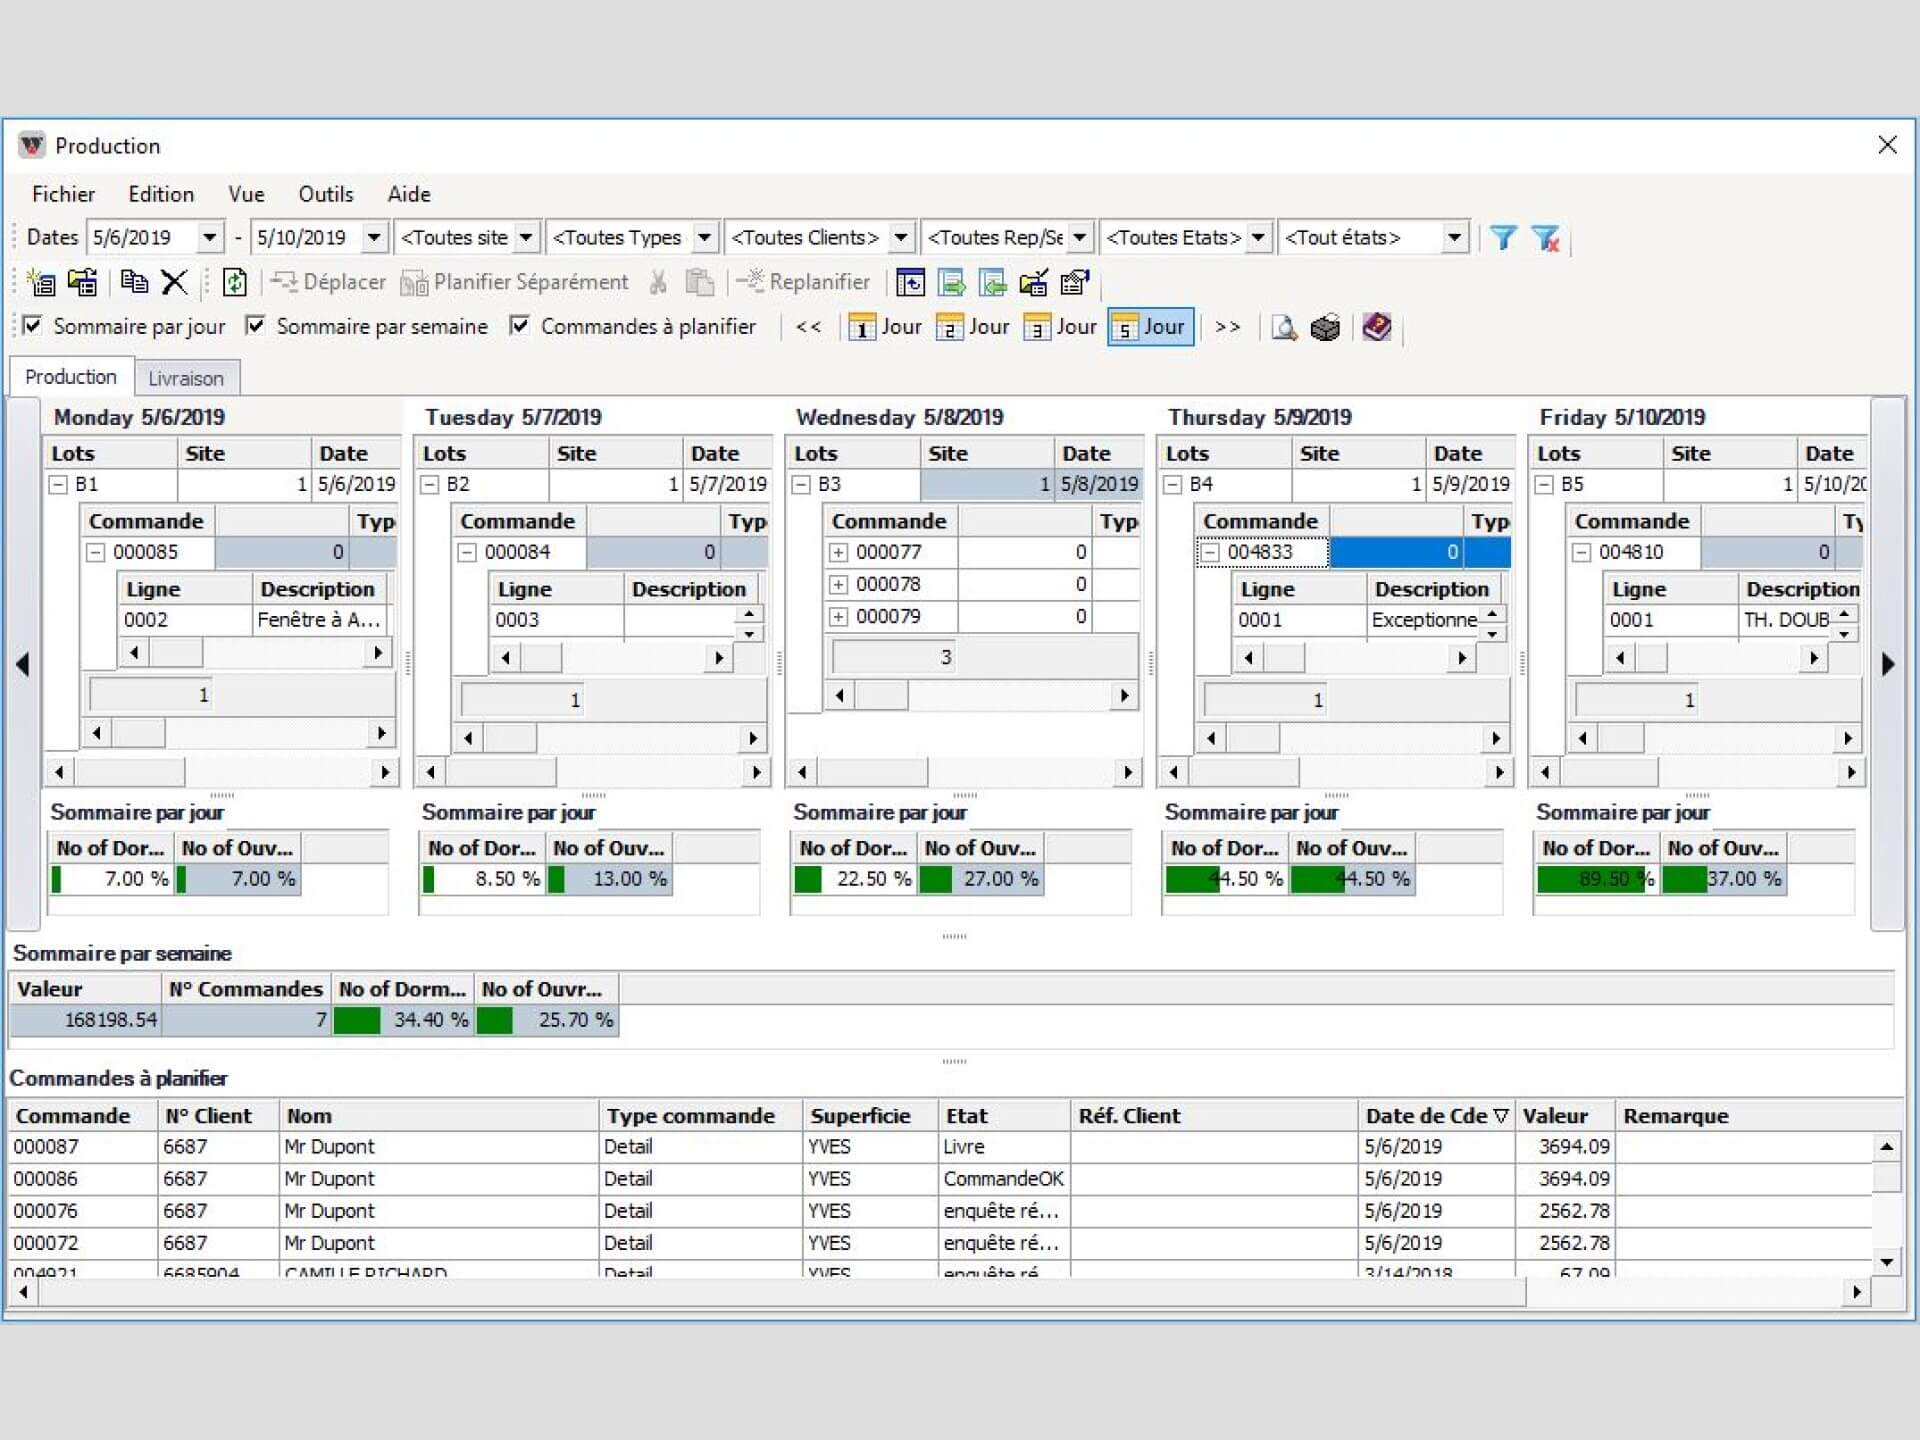Toggle the Sommaire par semaine checkbox
The height and width of the screenshot is (1440, 1920).
point(256,326)
